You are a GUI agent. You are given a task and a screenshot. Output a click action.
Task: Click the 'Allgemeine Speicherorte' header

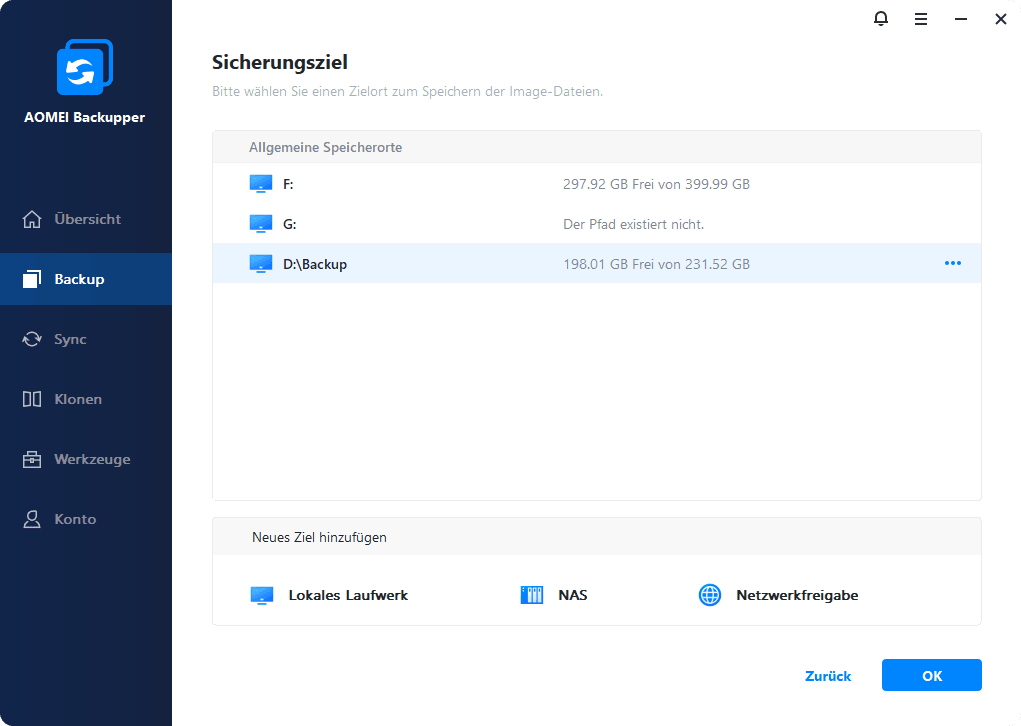click(x=326, y=148)
